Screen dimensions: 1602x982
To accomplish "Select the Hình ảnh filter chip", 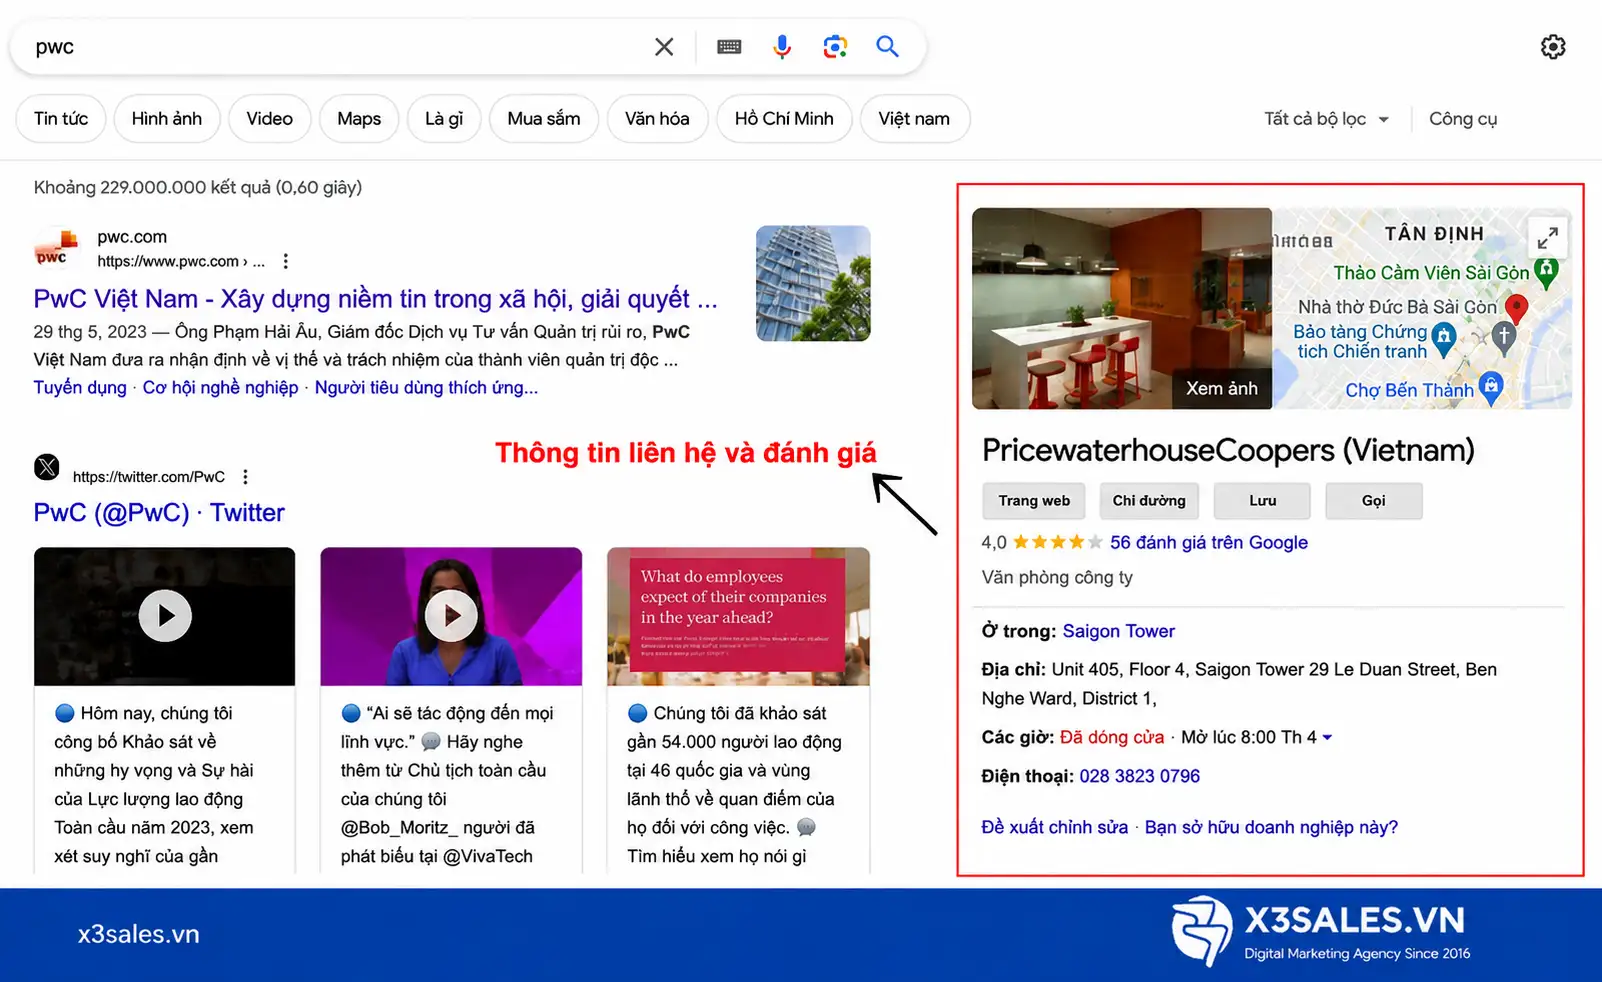I will tap(167, 119).
